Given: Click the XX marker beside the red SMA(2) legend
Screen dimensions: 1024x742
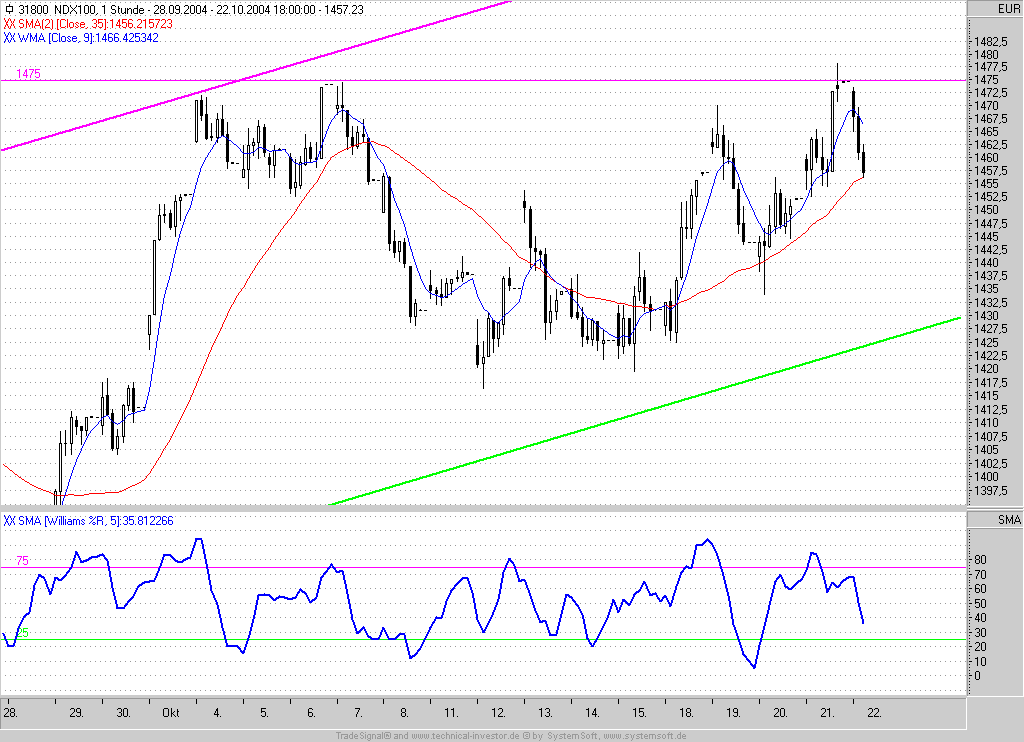Looking at the screenshot, I should pyautogui.click(x=9, y=24).
